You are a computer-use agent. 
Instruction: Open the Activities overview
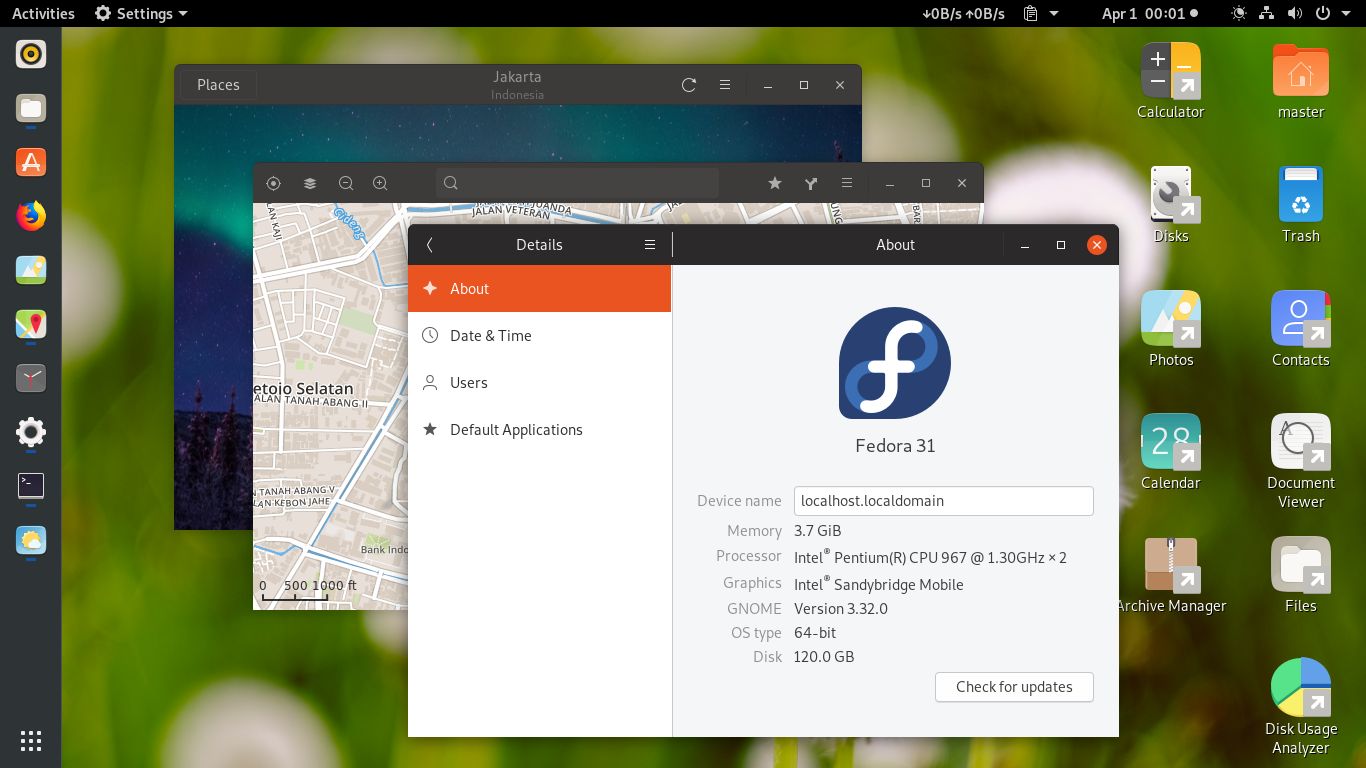[x=43, y=13]
